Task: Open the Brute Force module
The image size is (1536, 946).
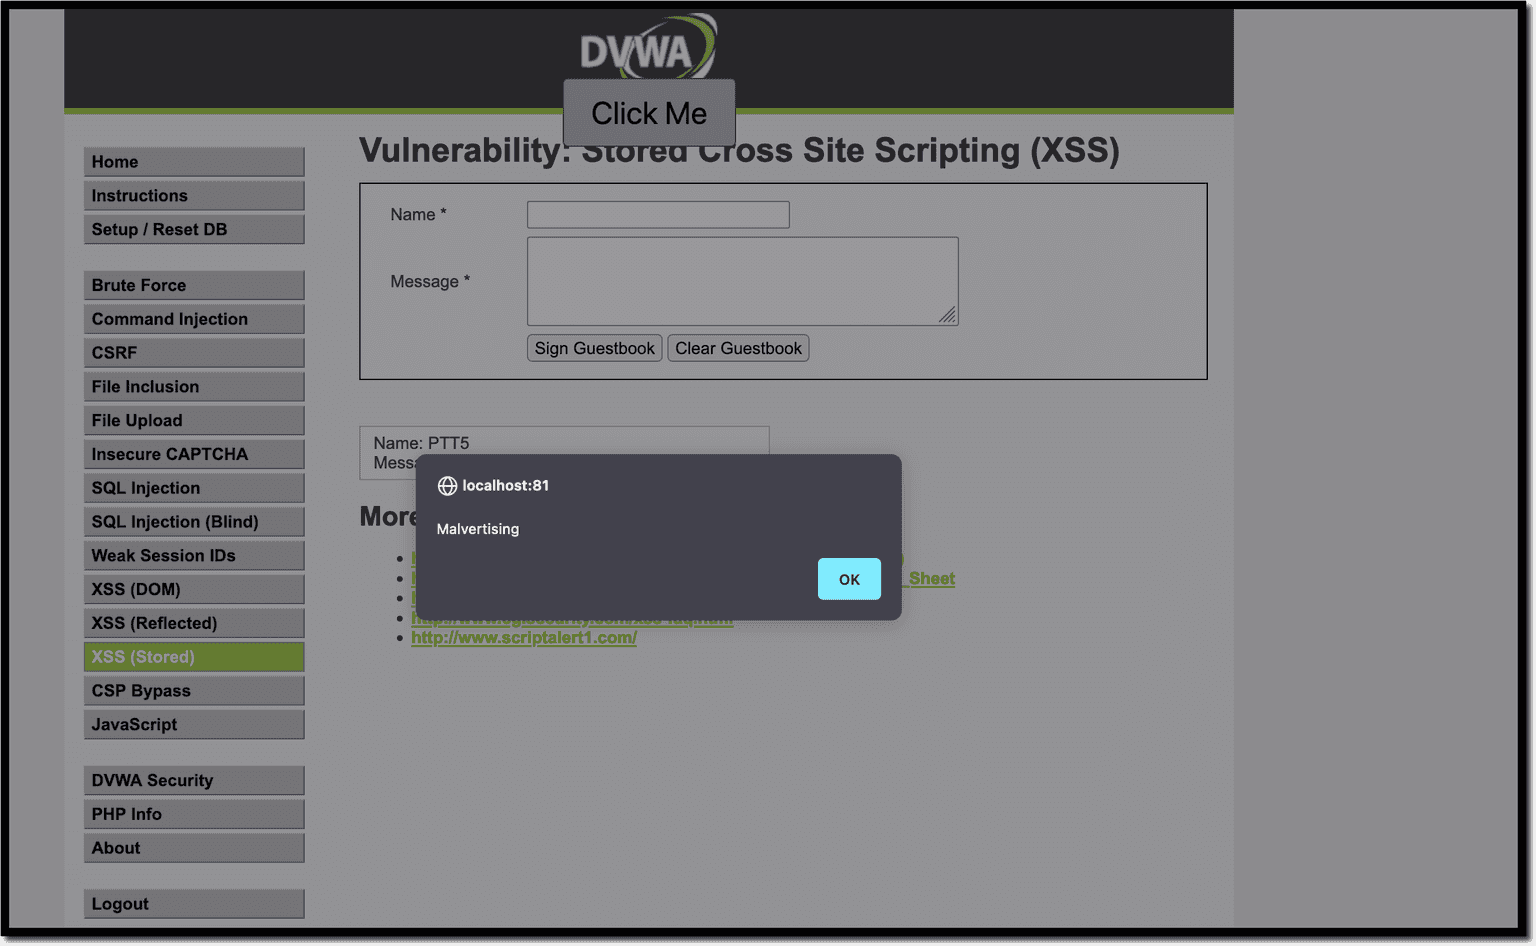Action: [x=193, y=285]
